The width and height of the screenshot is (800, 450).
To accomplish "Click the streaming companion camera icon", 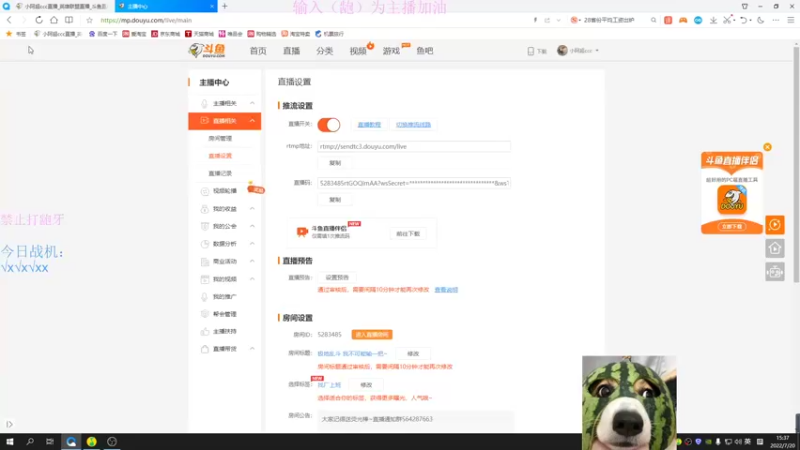I will pos(302,232).
